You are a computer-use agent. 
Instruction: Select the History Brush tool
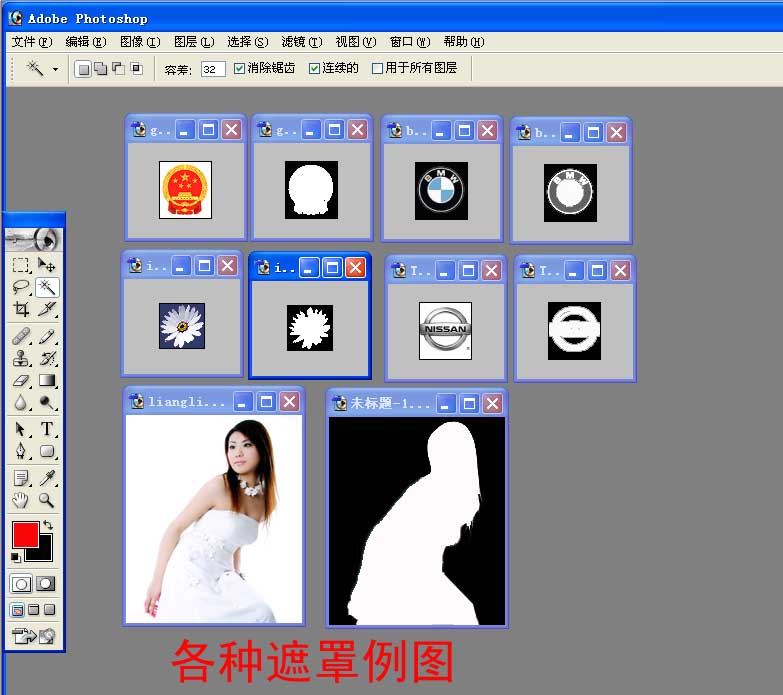tap(47, 358)
